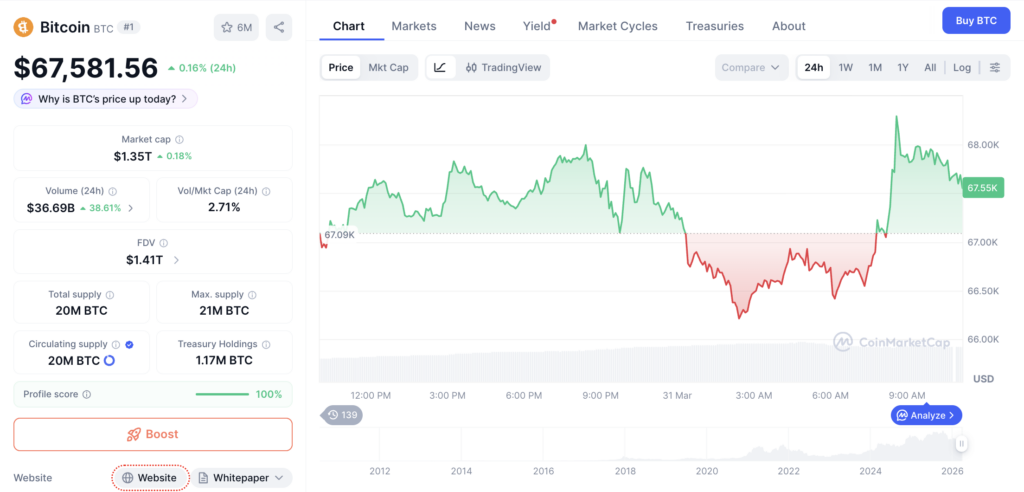Click the $1.35T market cap value
The height and width of the screenshot is (492, 1024).
click(x=133, y=156)
